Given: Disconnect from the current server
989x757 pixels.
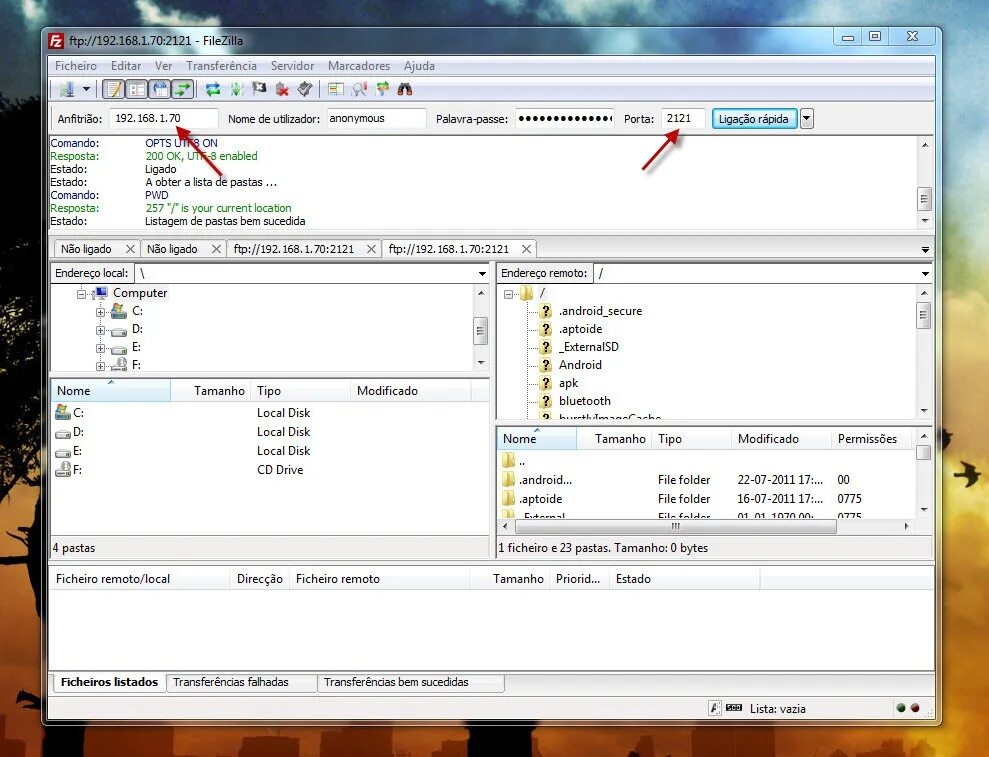Looking at the screenshot, I should coord(282,90).
